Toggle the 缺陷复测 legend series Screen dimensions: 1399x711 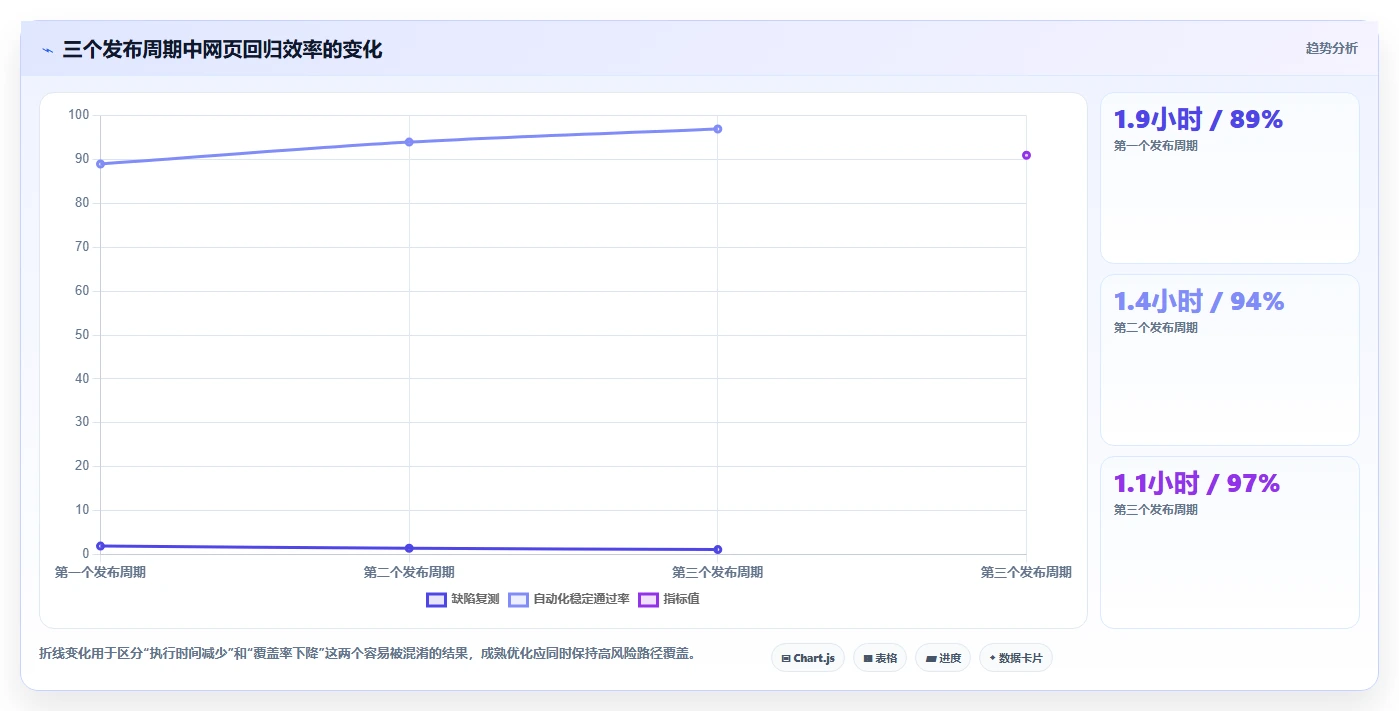(463, 599)
